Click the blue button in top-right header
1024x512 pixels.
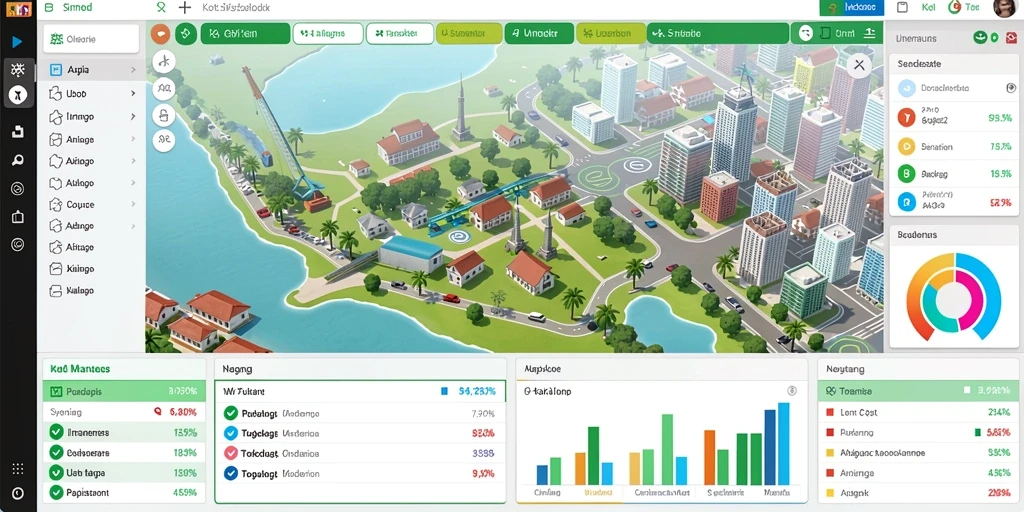pyautogui.click(x=852, y=7)
